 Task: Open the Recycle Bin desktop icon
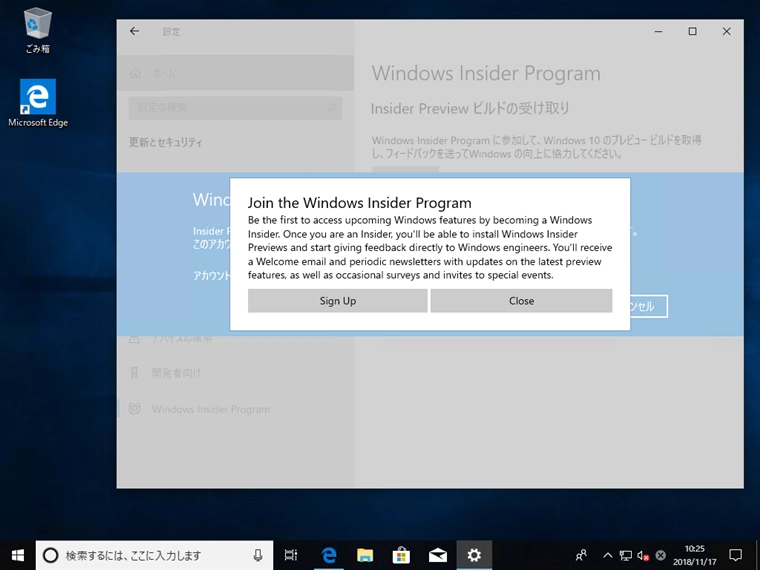pyautogui.click(x=37, y=30)
